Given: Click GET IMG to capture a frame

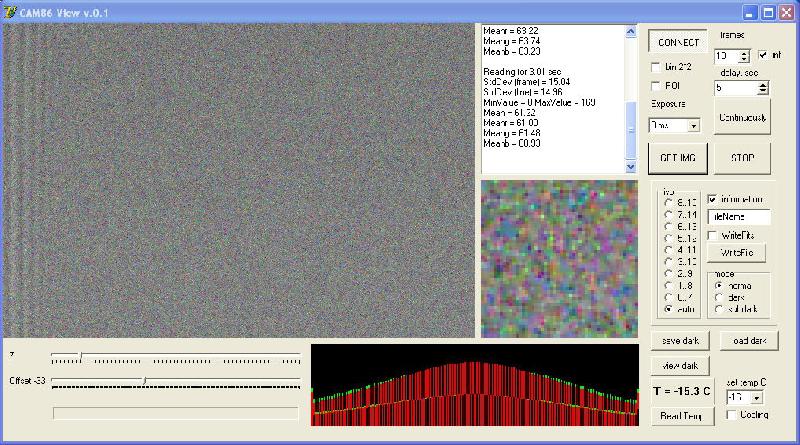Looking at the screenshot, I should 678,158.
